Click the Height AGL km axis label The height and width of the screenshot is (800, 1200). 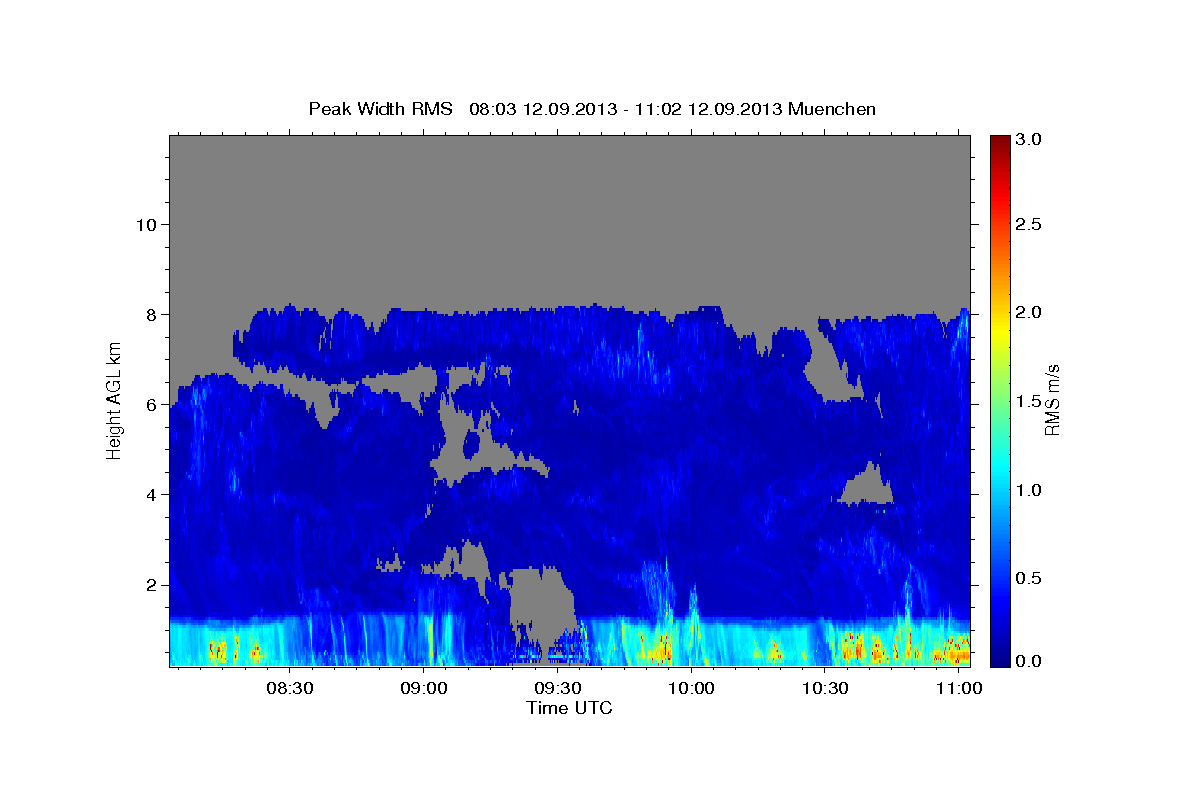114,401
